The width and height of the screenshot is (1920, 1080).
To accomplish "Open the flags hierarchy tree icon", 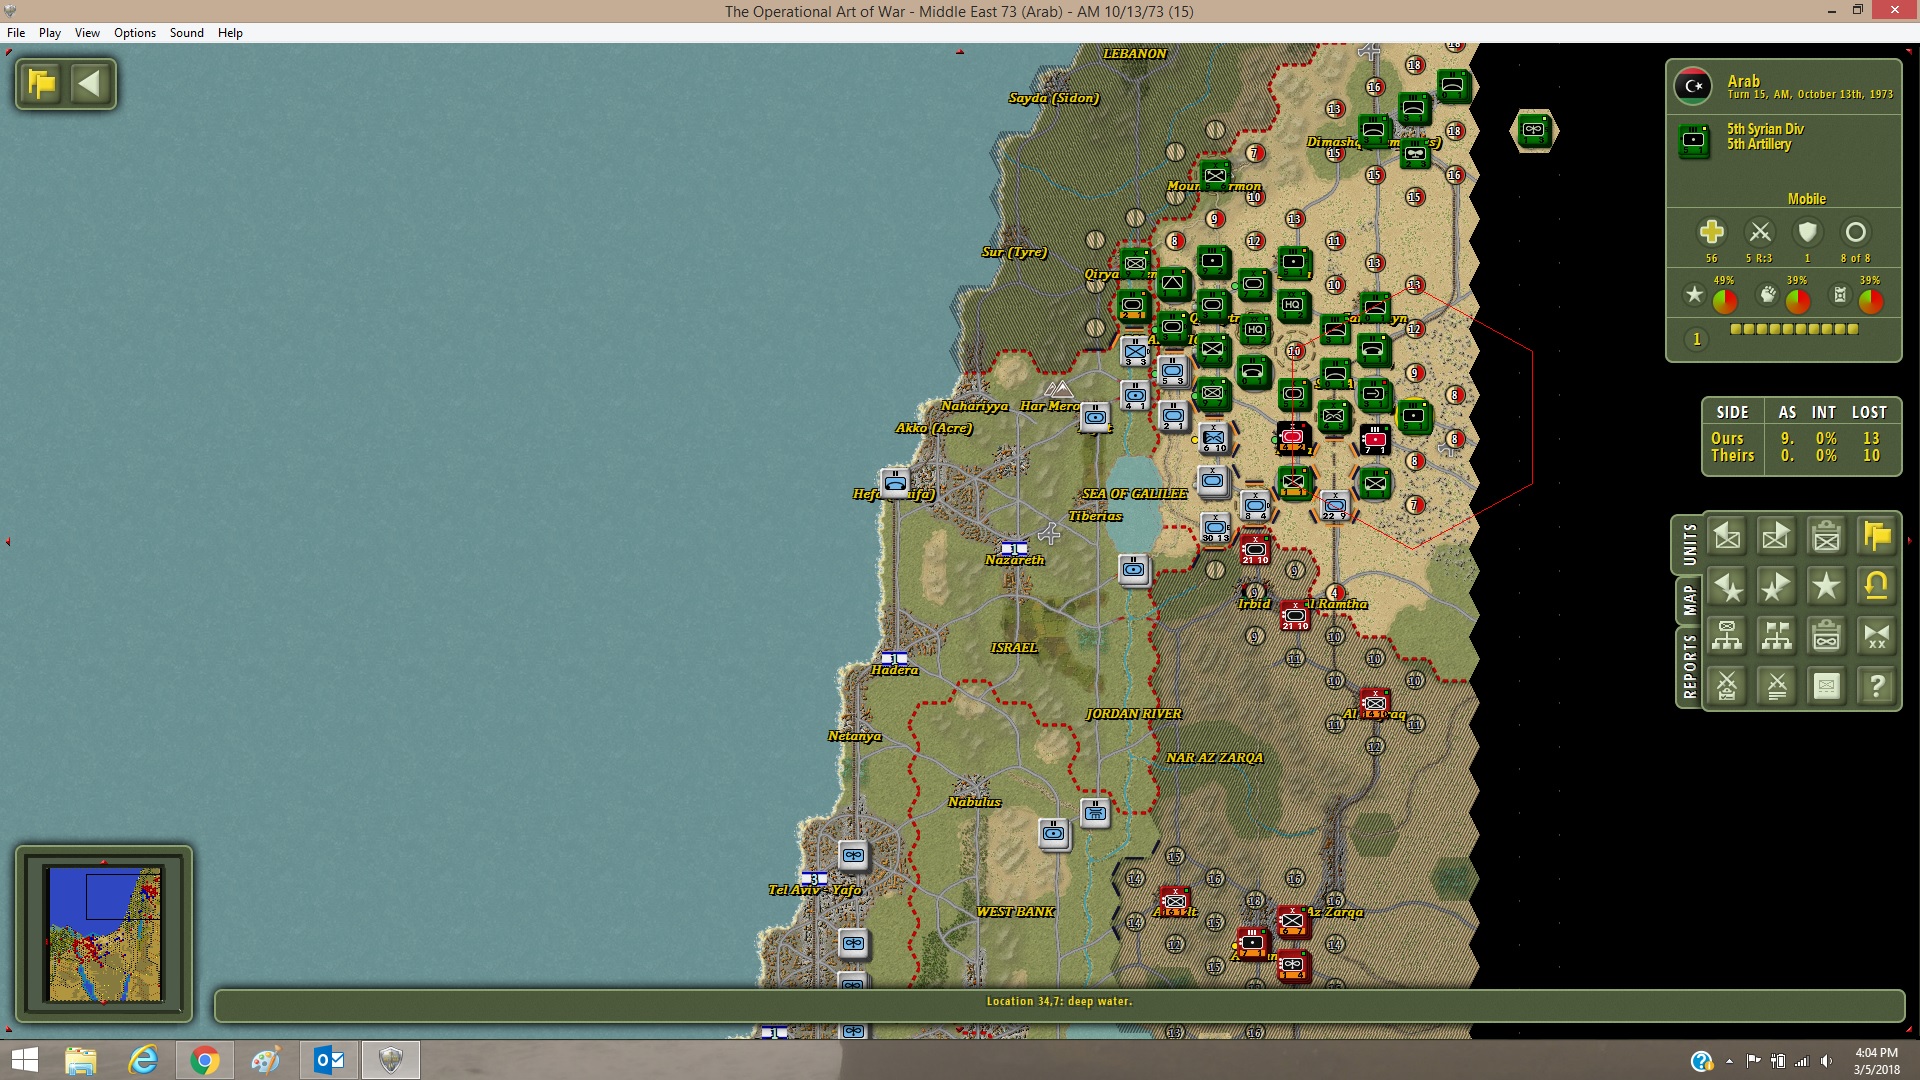I will 1777,636.
